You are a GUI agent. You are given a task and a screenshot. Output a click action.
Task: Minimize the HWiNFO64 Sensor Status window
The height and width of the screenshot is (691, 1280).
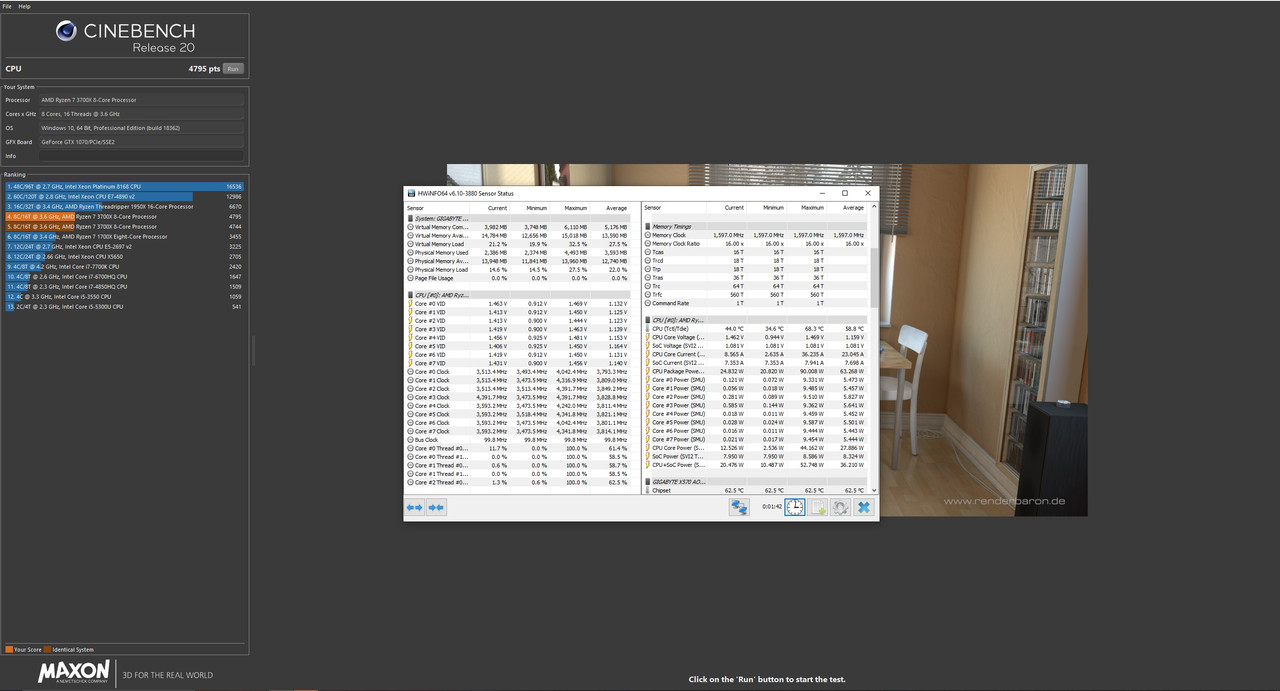(x=821, y=193)
